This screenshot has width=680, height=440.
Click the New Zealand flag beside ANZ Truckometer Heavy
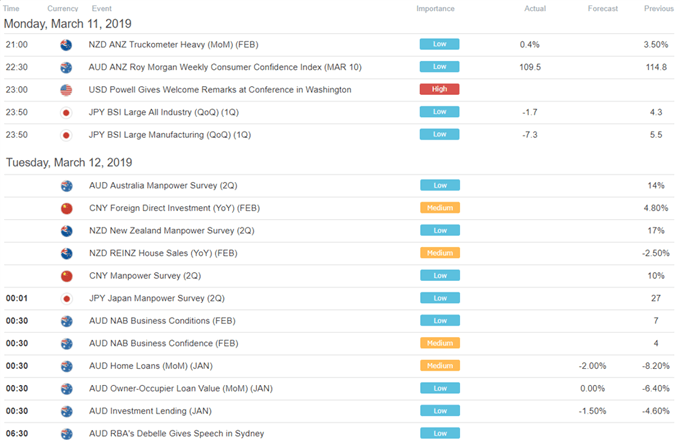tap(66, 45)
